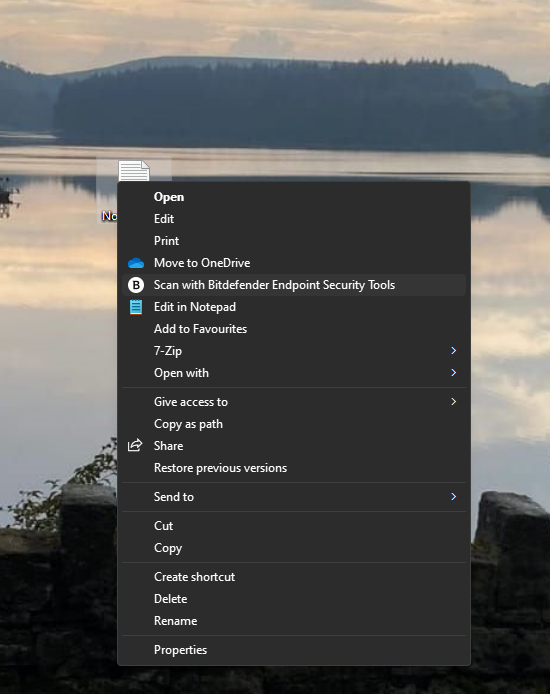The image size is (550, 694).
Task: Click the OneDrive cloud icon
Action: click(x=136, y=263)
